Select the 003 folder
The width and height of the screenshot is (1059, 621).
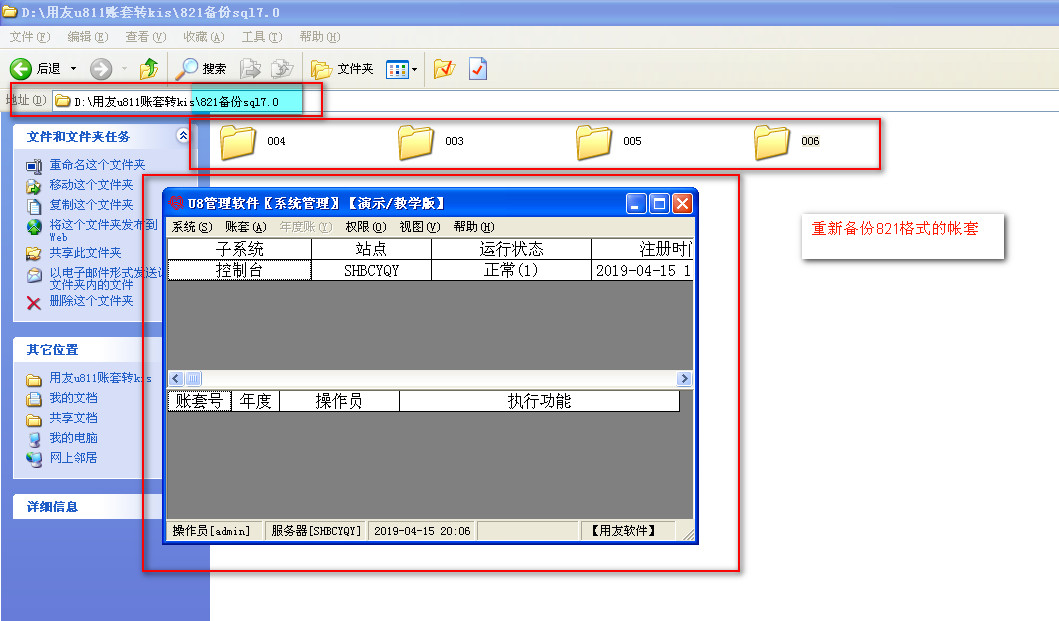[x=416, y=142]
